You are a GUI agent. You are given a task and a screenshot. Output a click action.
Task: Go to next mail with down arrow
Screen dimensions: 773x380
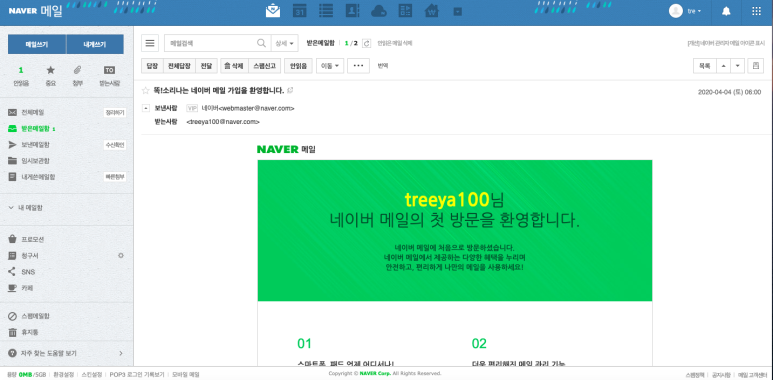click(x=738, y=66)
